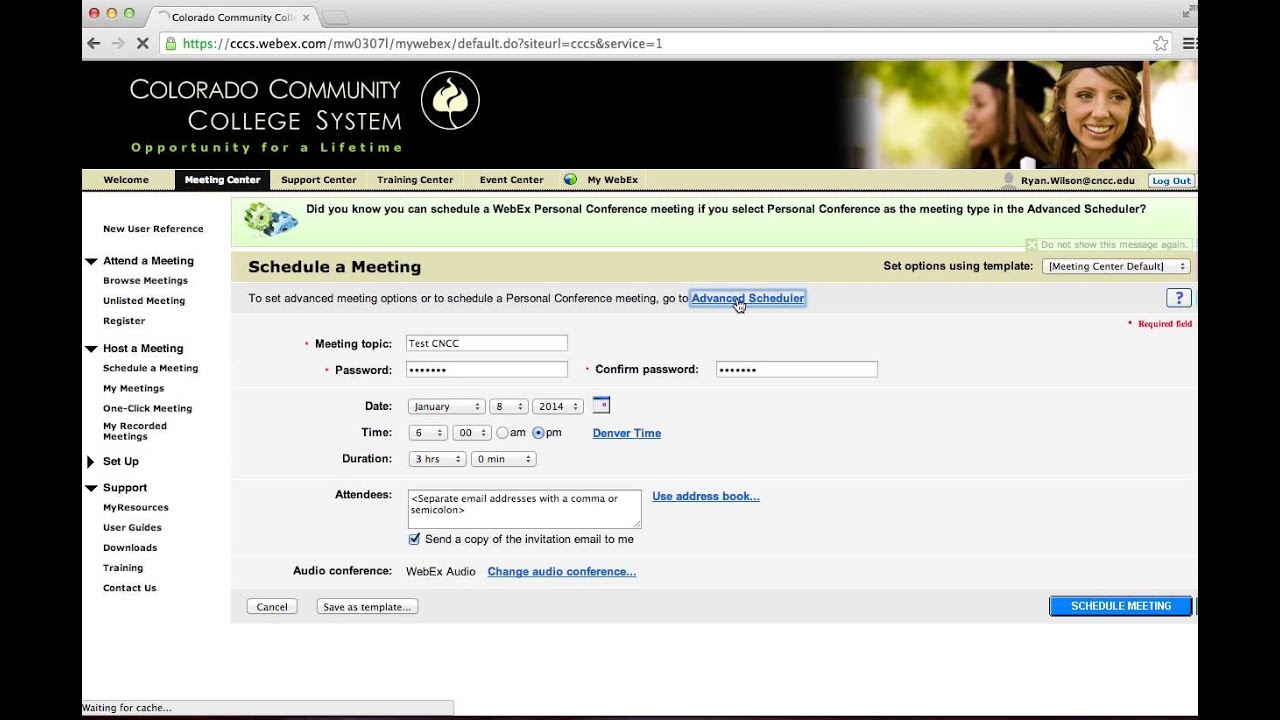Click the Save as template button
This screenshot has width=1280, height=720.
(x=367, y=607)
